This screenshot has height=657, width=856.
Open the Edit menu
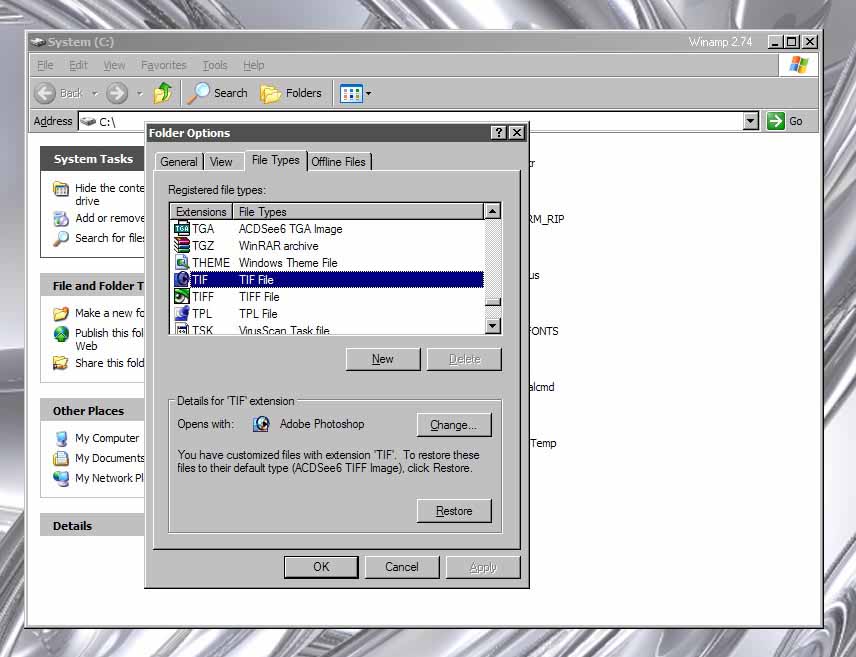pos(78,65)
